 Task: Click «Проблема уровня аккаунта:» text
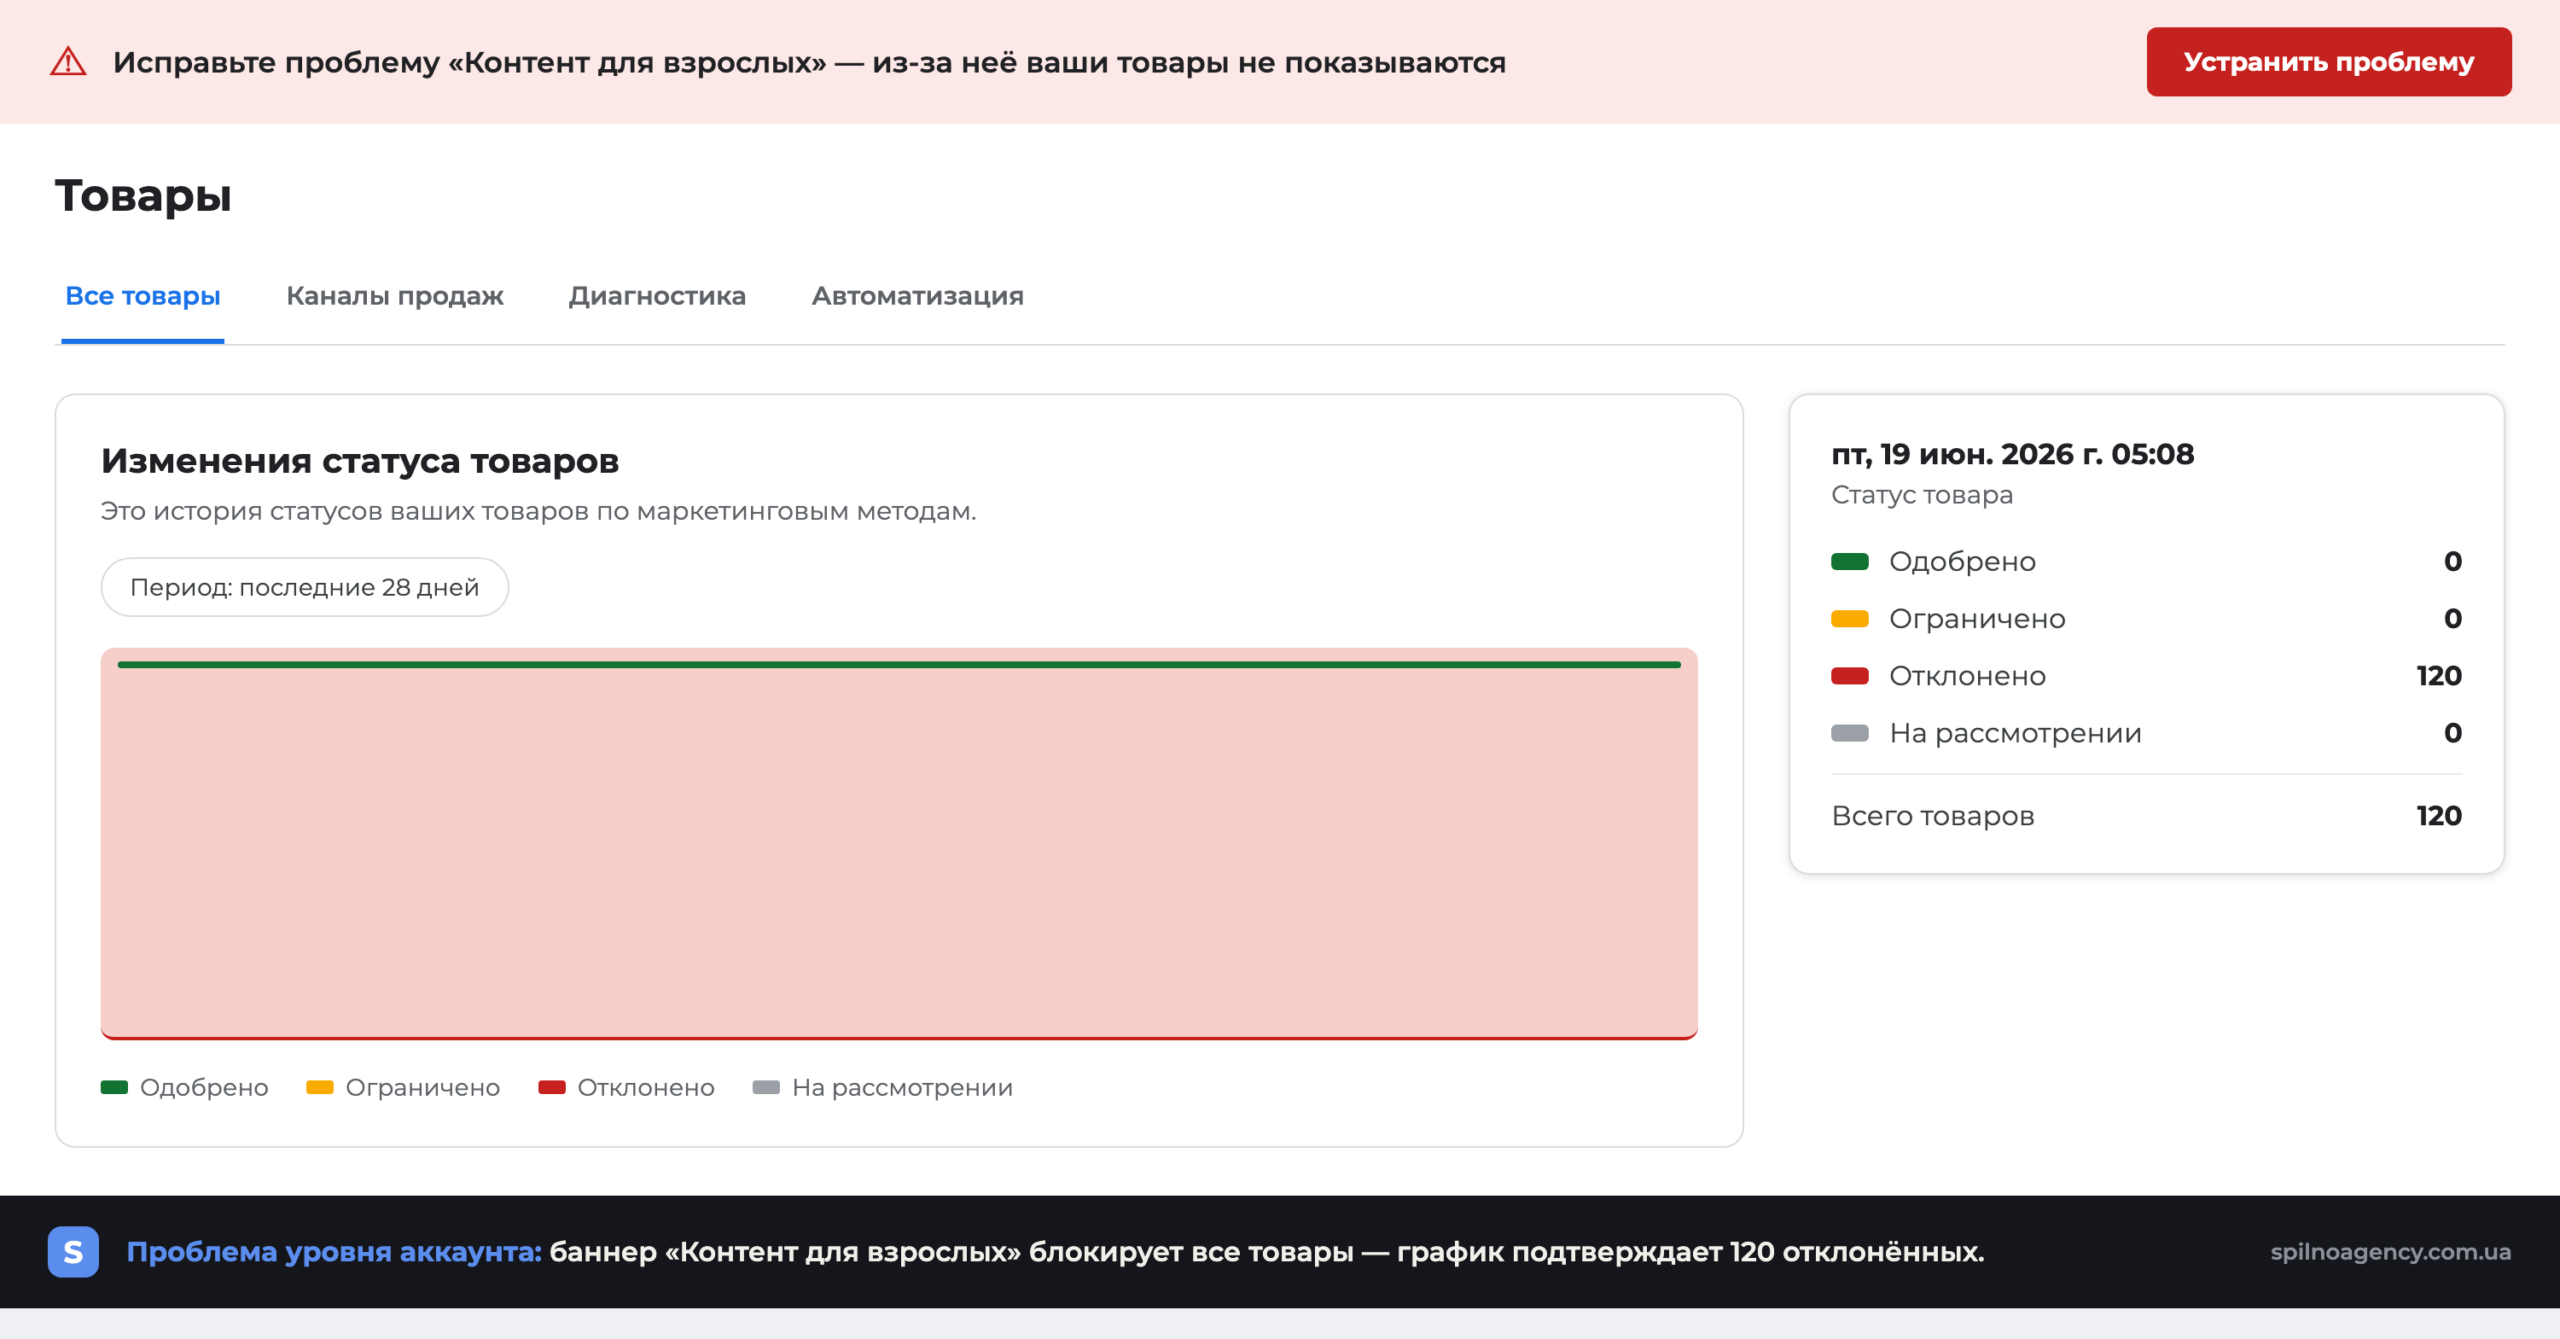334,1252
